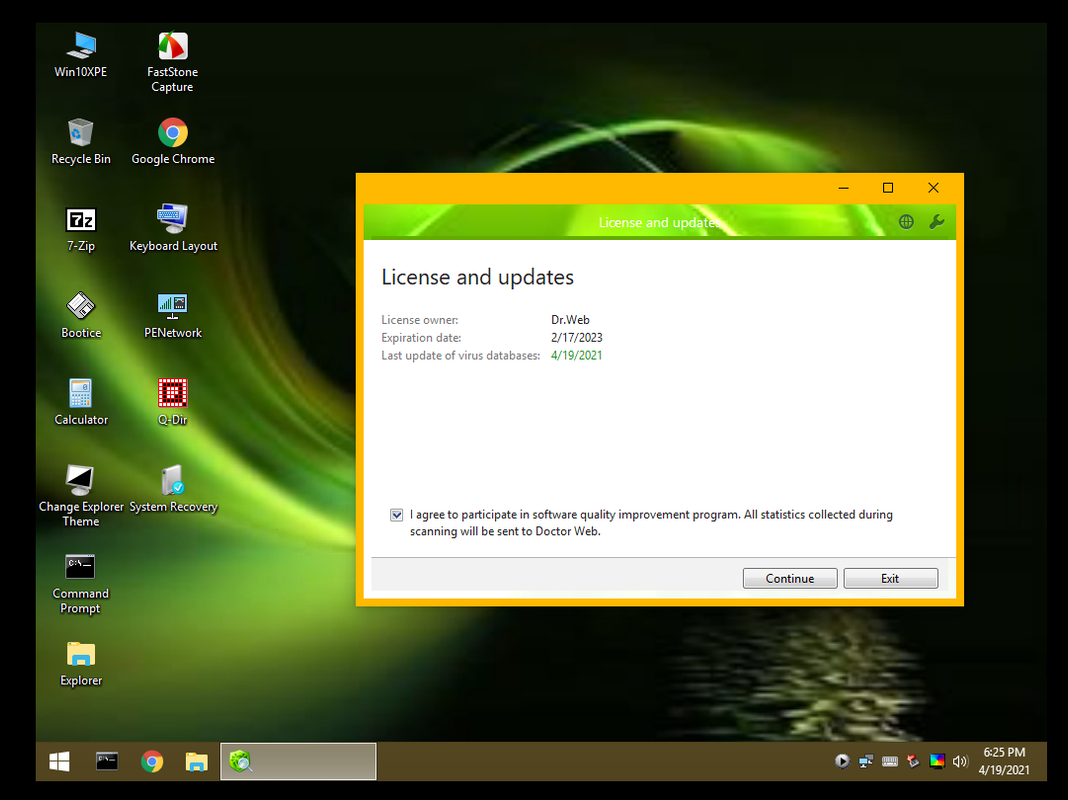Select Dr.Web scanner taskbar button
The image size is (1068, 800).
(x=298, y=761)
